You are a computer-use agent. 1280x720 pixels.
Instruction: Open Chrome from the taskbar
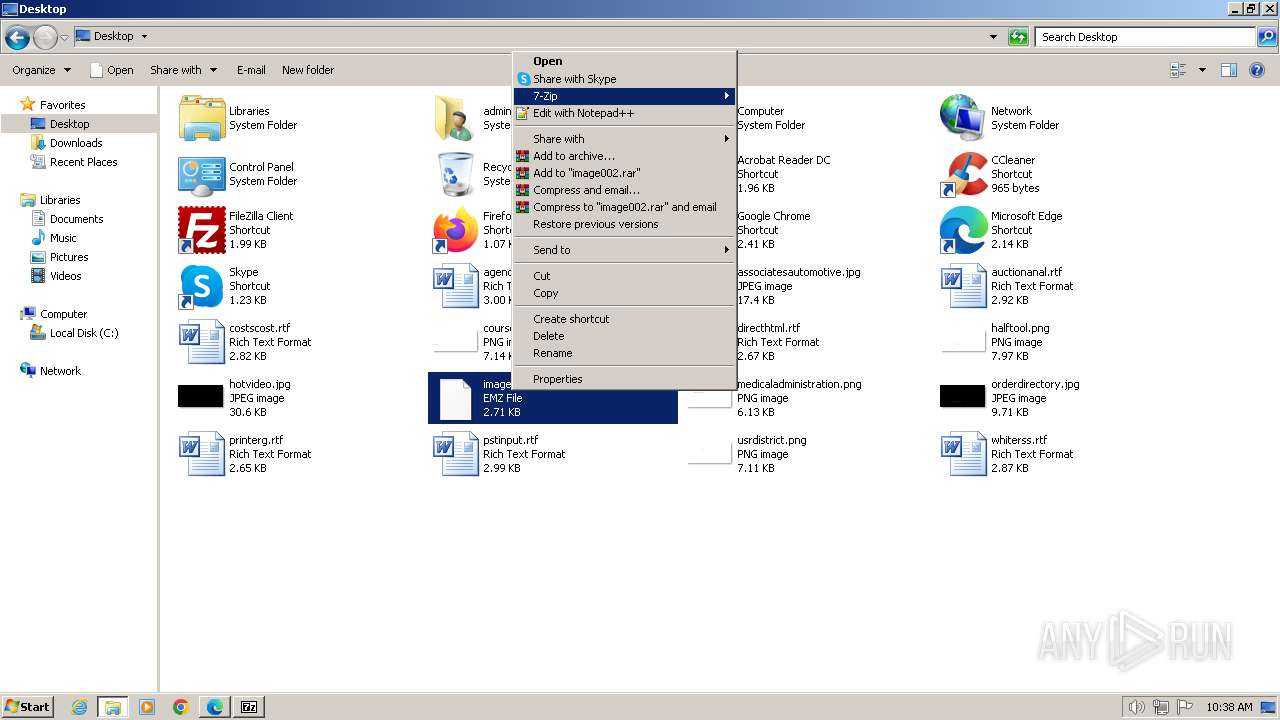(x=181, y=707)
